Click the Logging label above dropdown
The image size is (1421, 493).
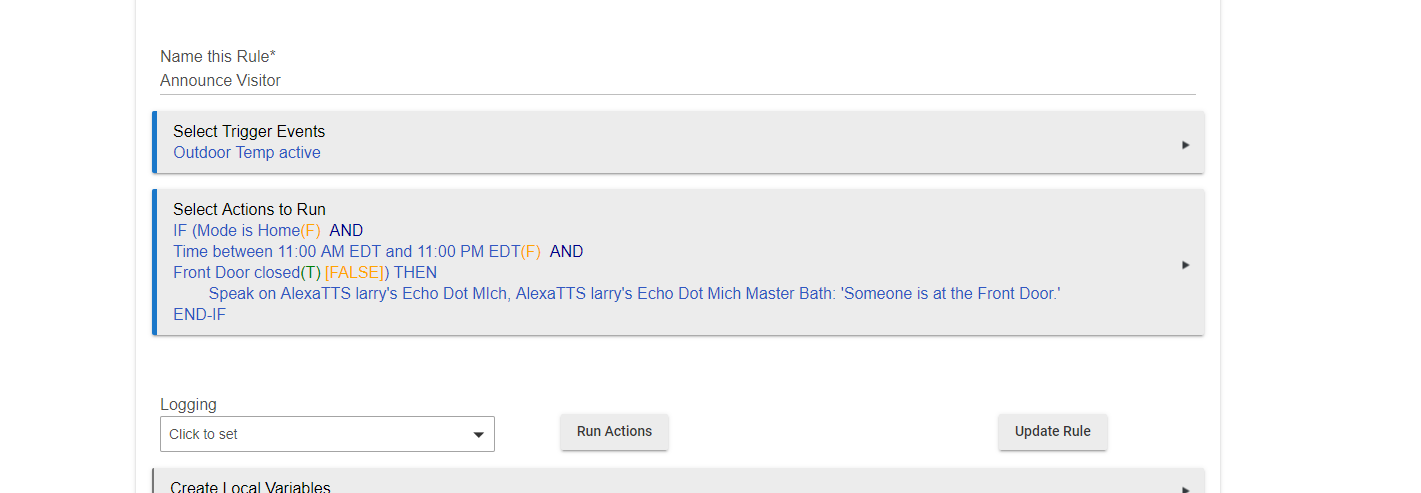point(188,405)
